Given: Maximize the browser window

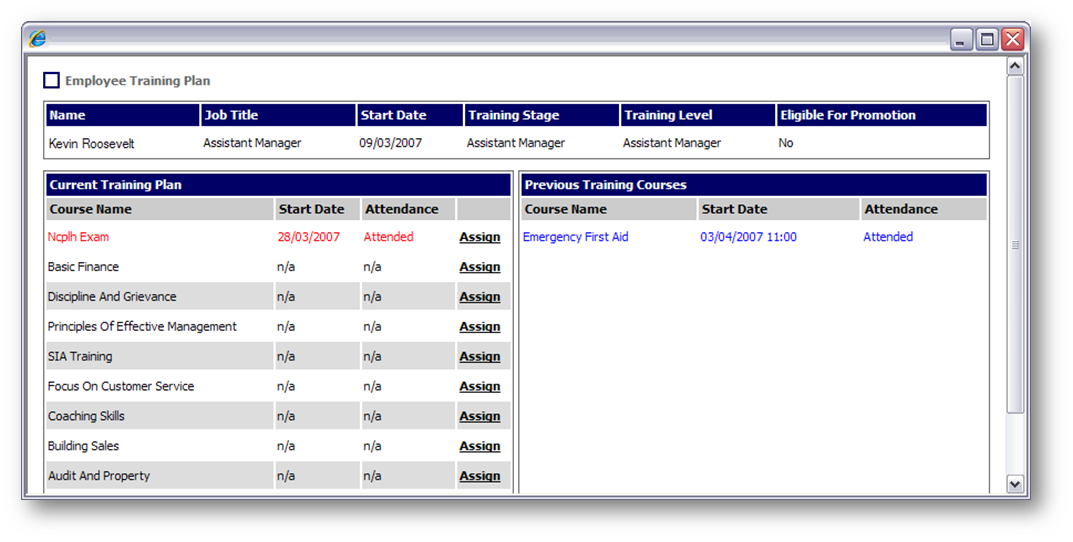Looking at the screenshot, I should [x=987, y=39].
